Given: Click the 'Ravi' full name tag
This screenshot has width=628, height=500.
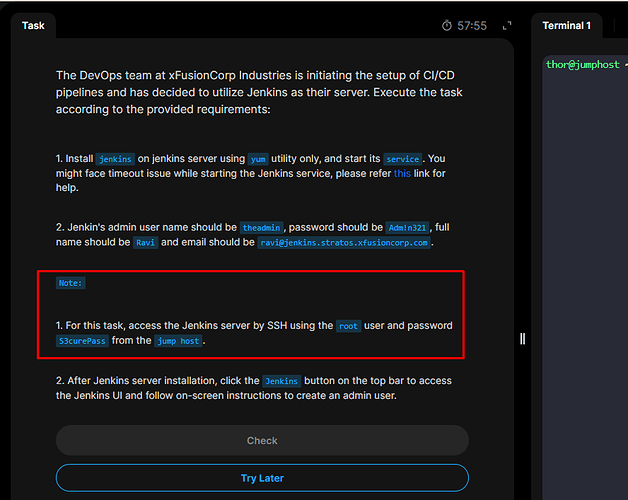Looking at the screenshot, I should point(145,242).
